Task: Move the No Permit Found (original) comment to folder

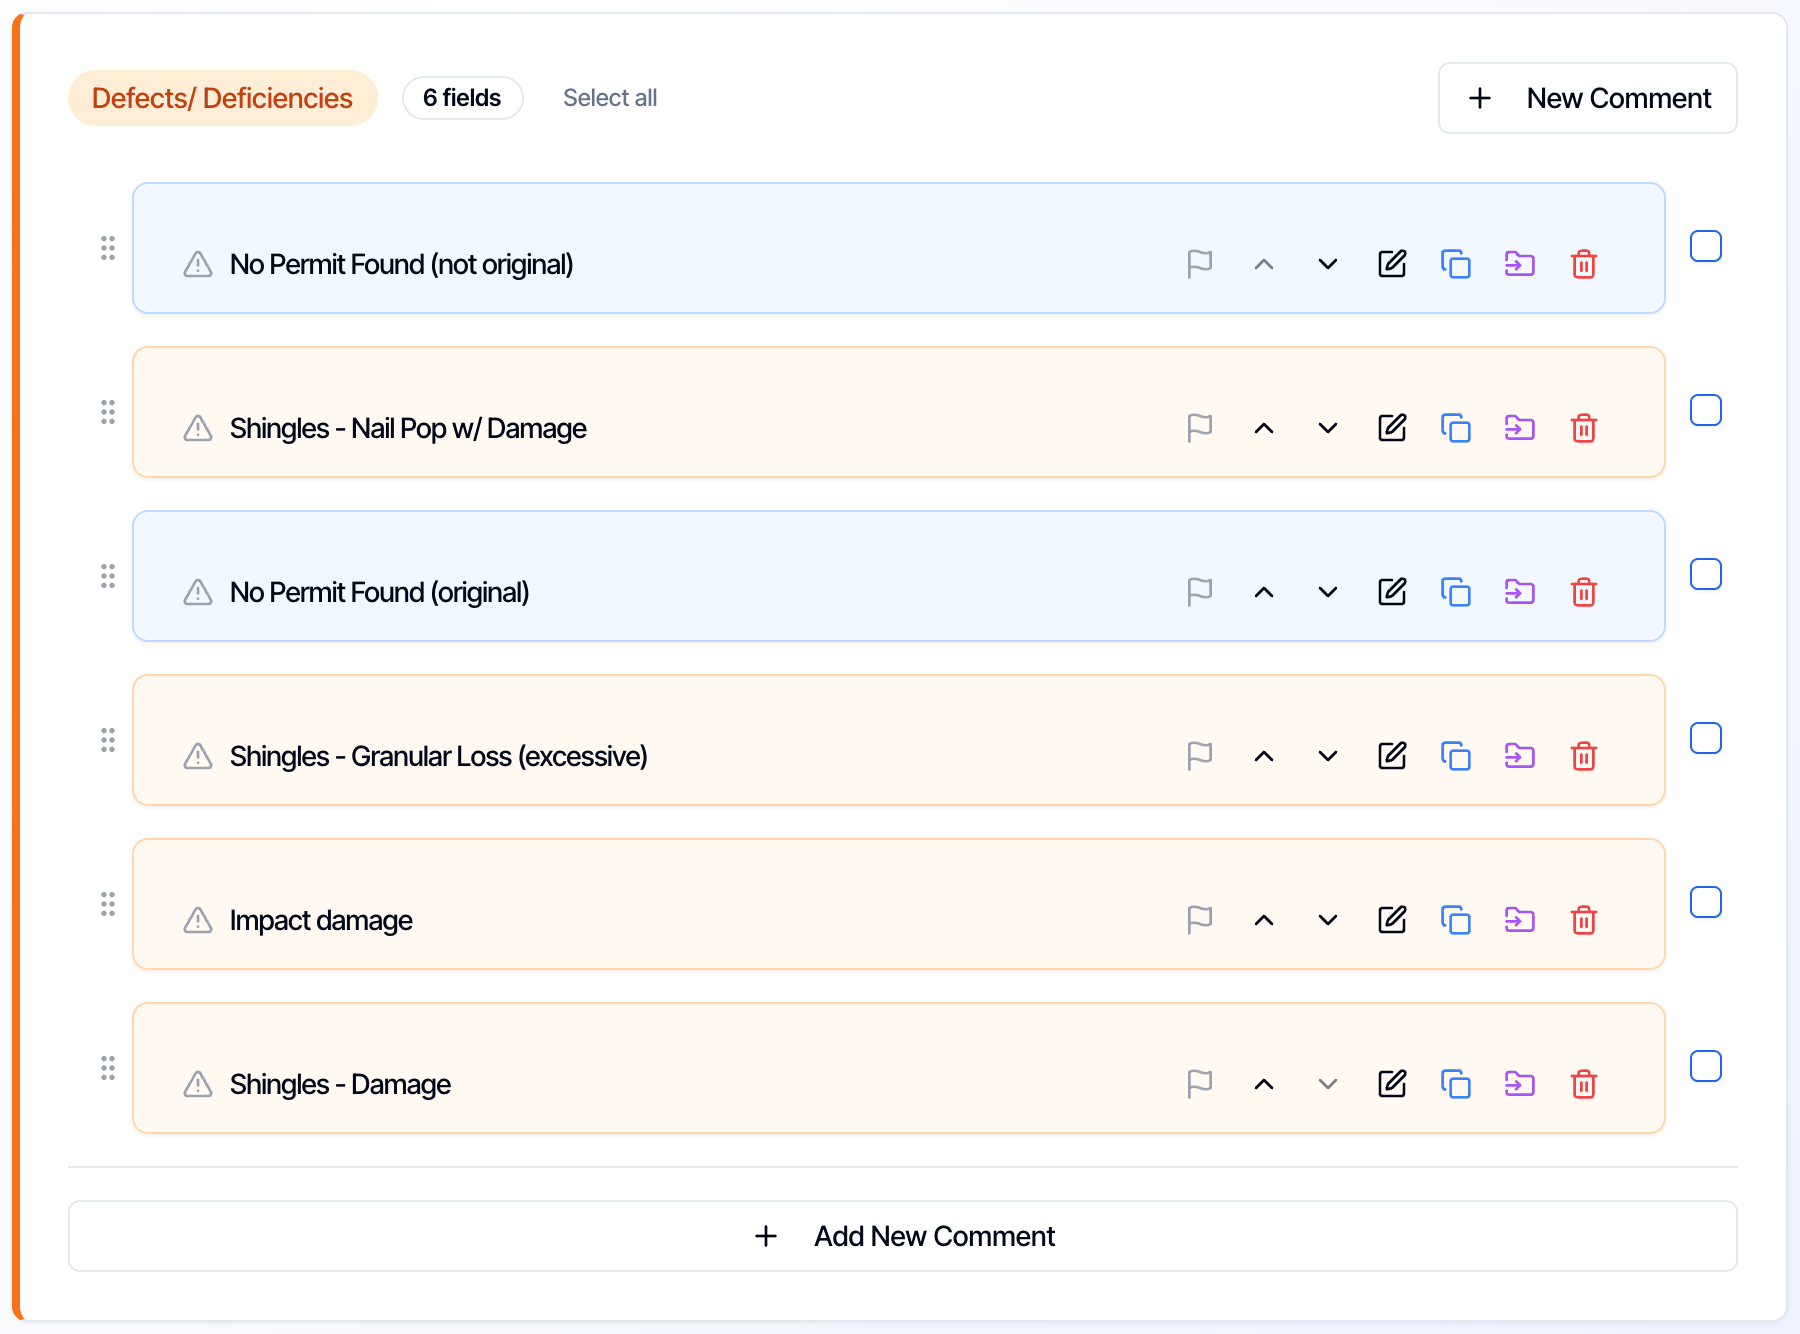Action: (x=1520, y=592)
